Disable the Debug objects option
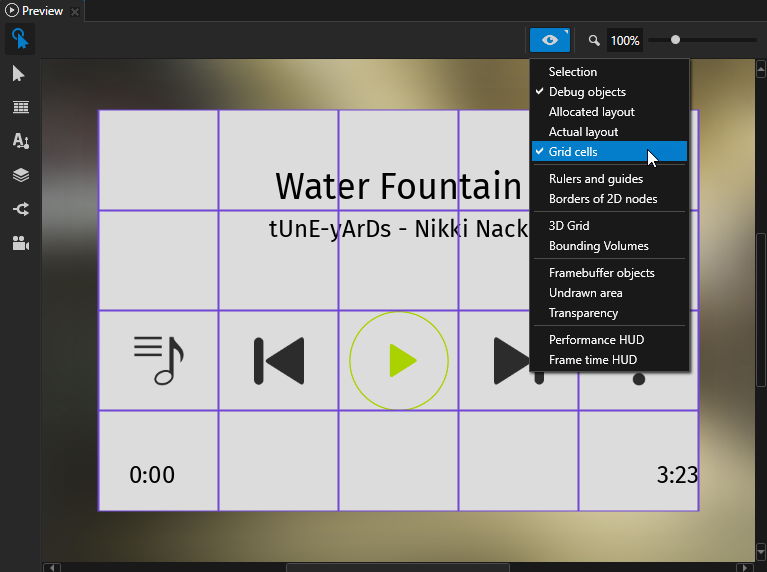767x572 pixels. pyautogui.click(x=587, y=92)
